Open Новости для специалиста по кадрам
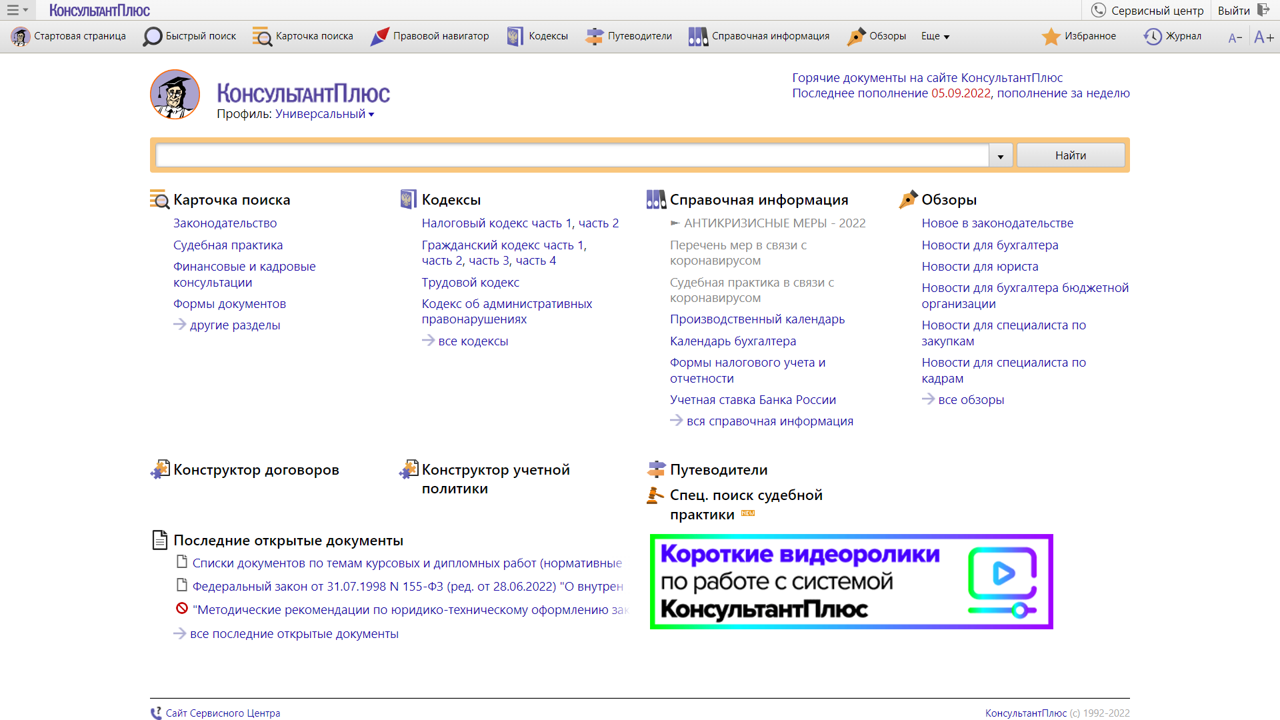Screen dimensions: 1280x720 (x=1004, y=370)
